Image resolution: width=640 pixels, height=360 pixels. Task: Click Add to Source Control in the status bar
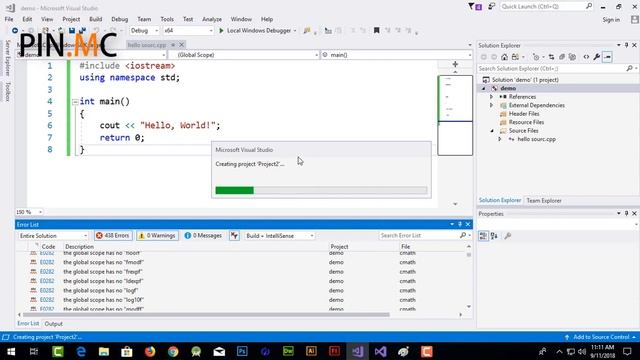tap(601, 337)
